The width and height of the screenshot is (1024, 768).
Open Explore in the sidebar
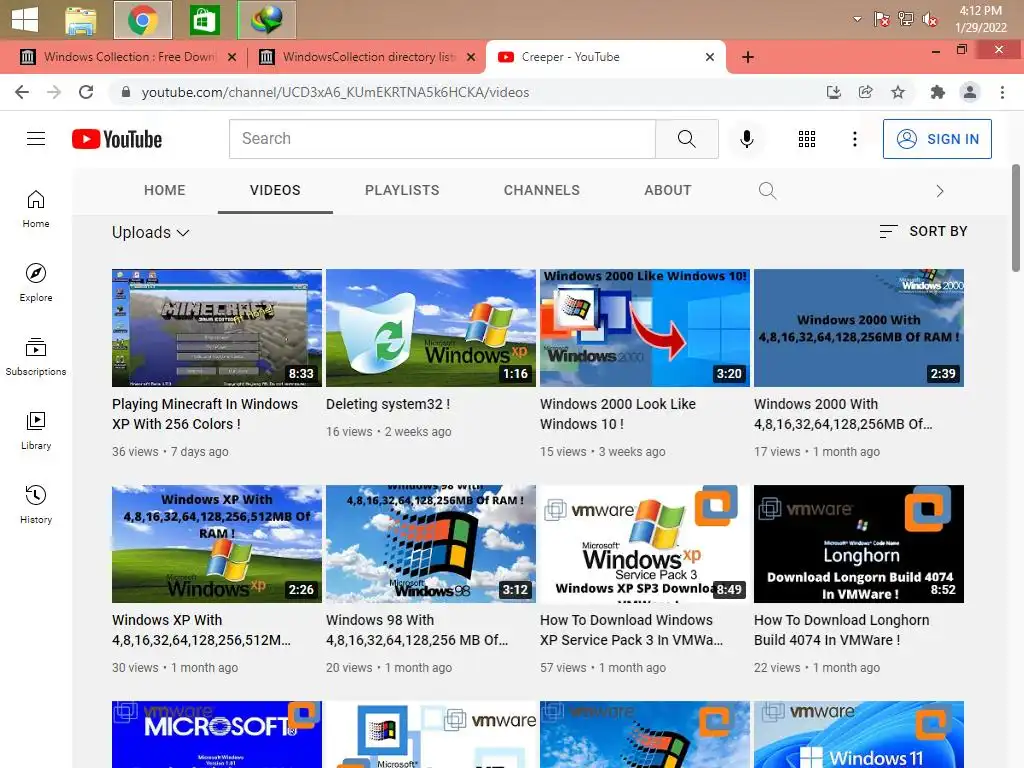click(36, 283)
